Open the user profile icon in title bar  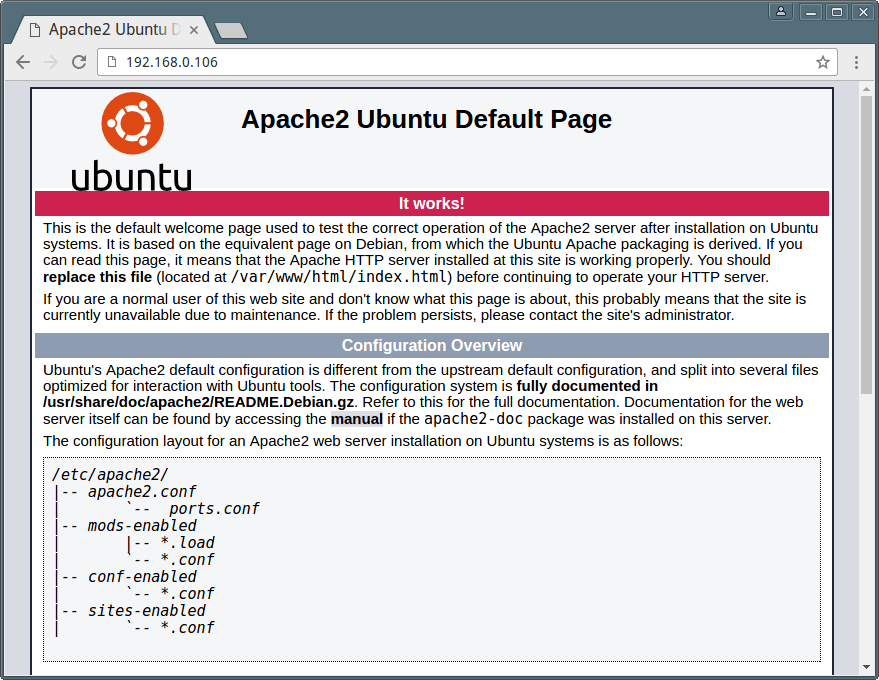(x=780, y=12)
